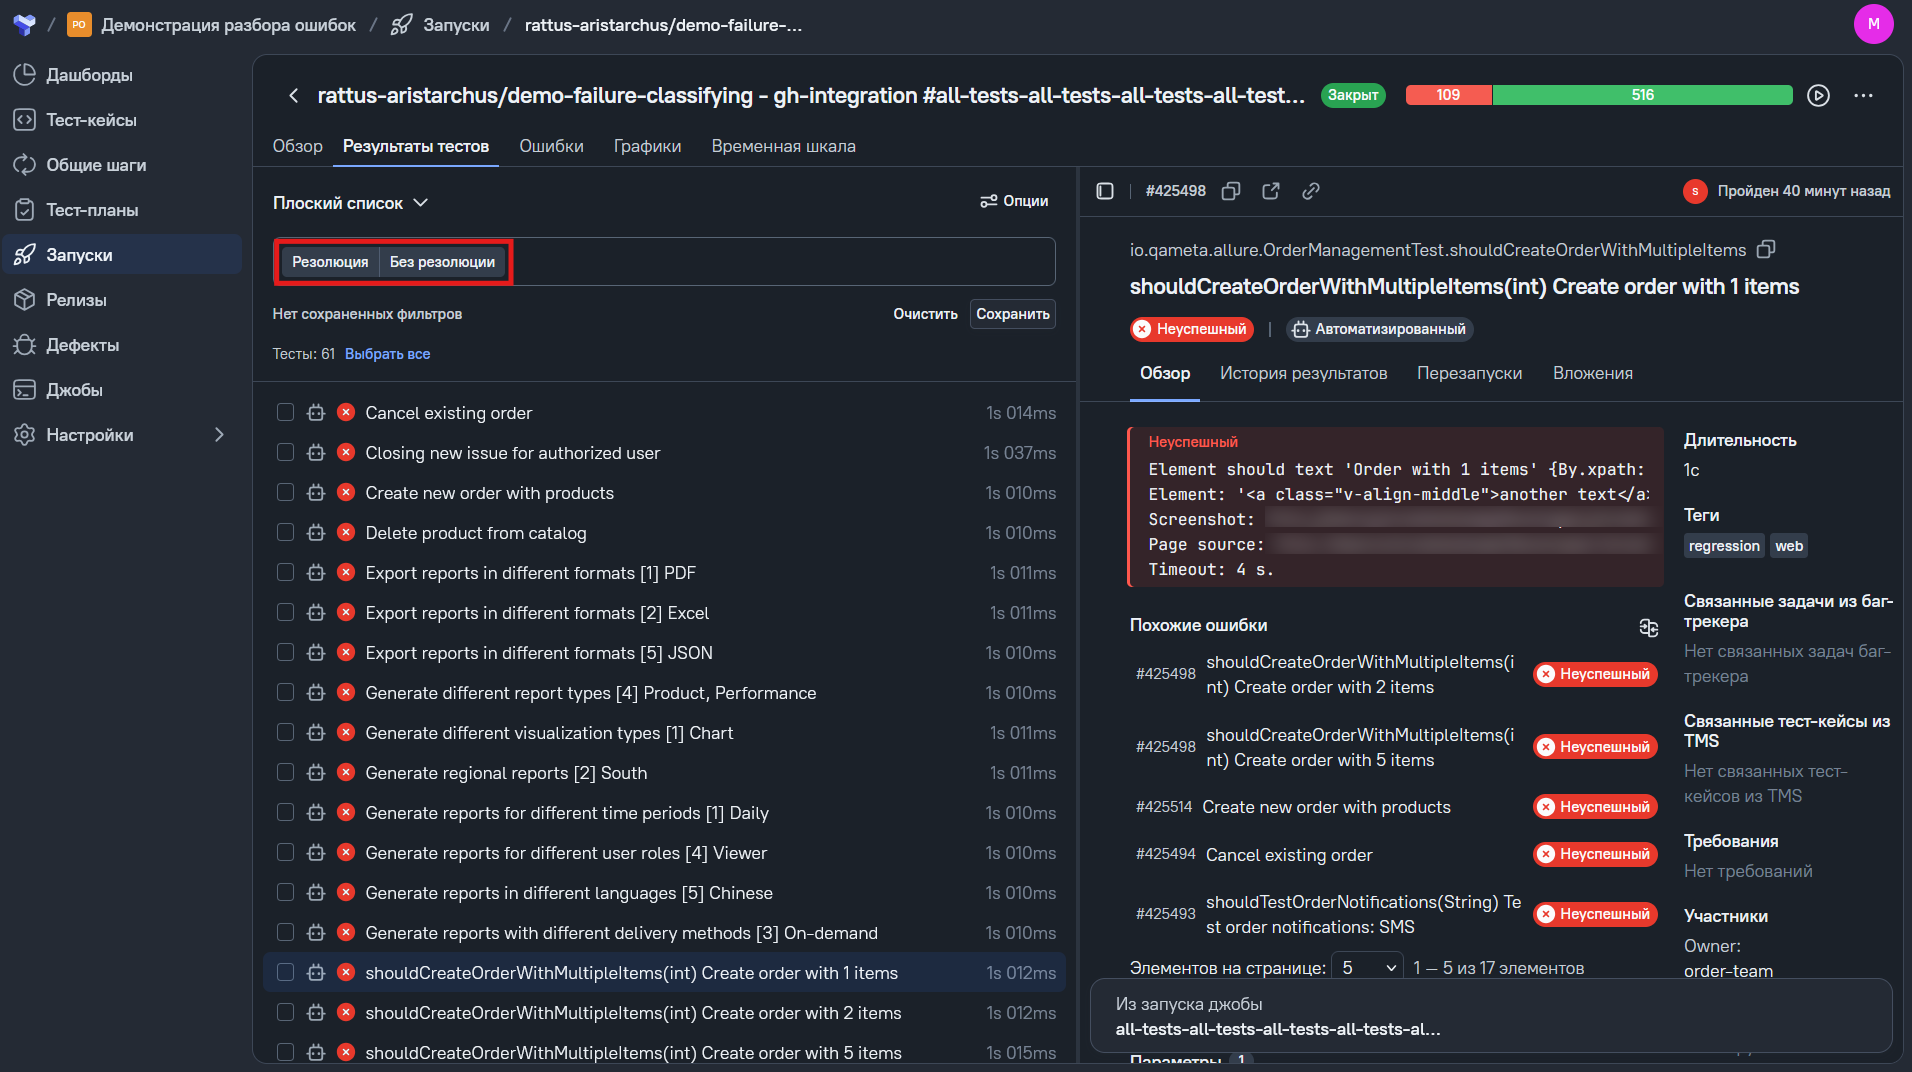
Task: Copy test result ID #425498 icon
Action: [1231, 191]
